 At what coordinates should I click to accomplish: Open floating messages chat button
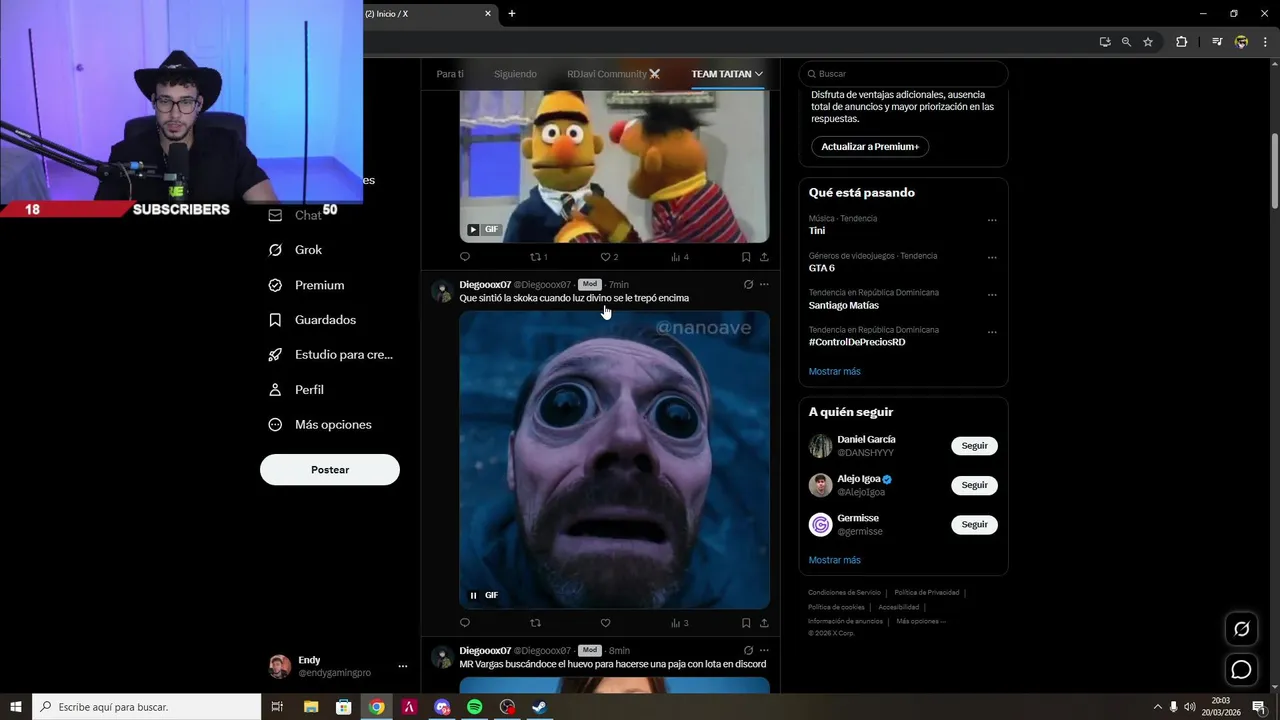coord(1241,670)
